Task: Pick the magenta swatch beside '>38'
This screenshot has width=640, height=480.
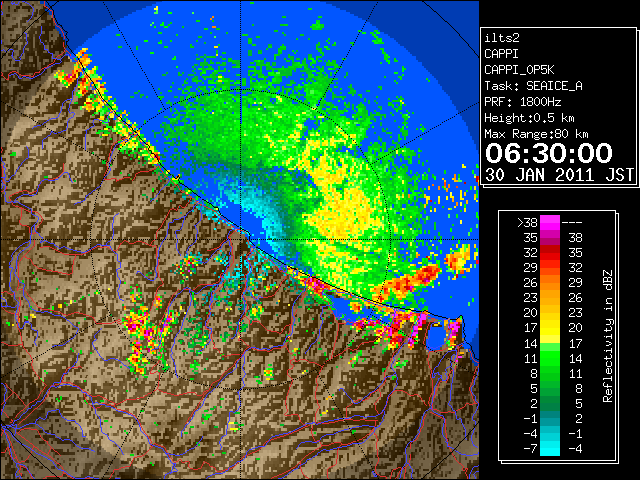Action: 550,222
